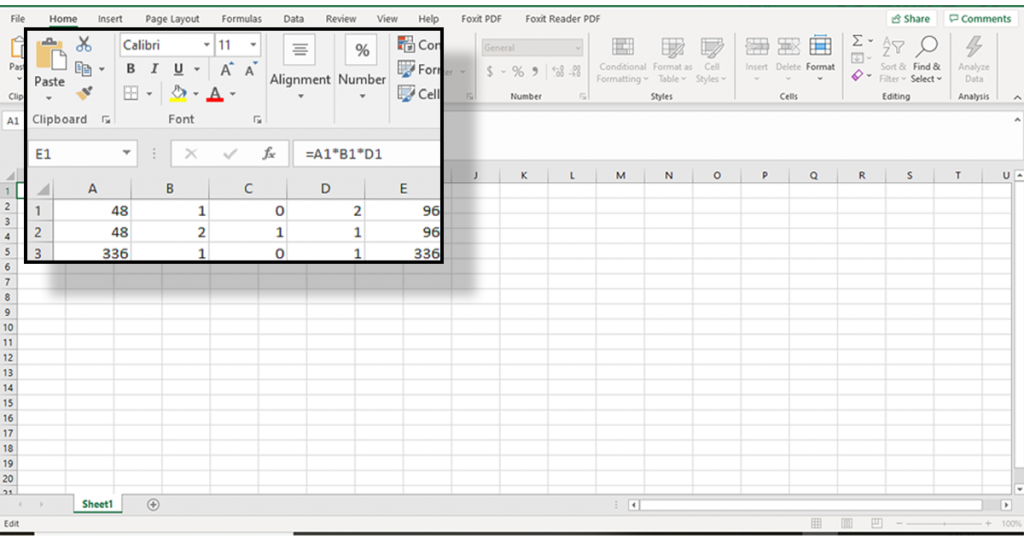Screen dimensions: 1024x538
Task: Apply the yellow Fill Color bucket
Action: pyautogui.click(x=178, y=93)
